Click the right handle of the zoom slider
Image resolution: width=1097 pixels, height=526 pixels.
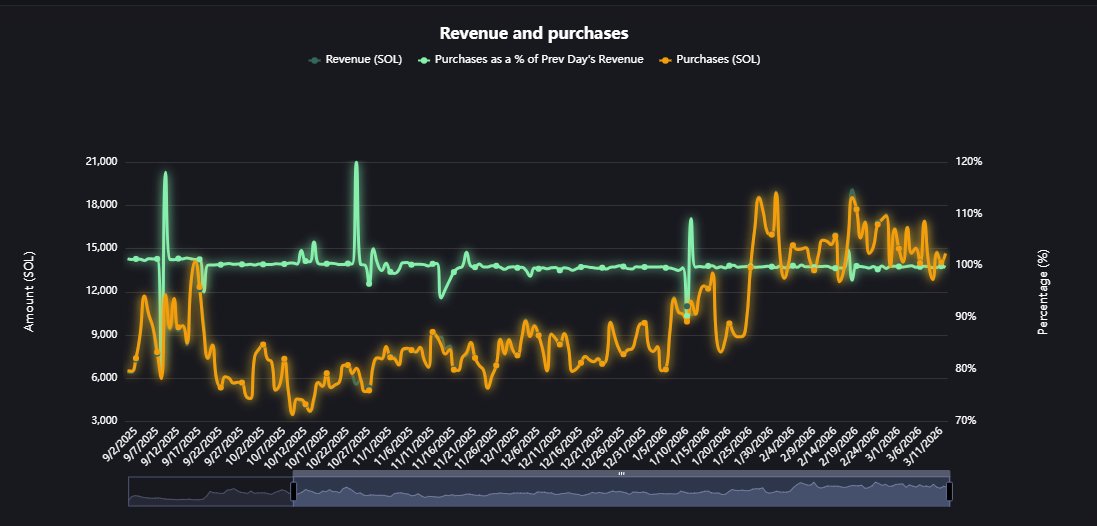(x=949, y=491)
